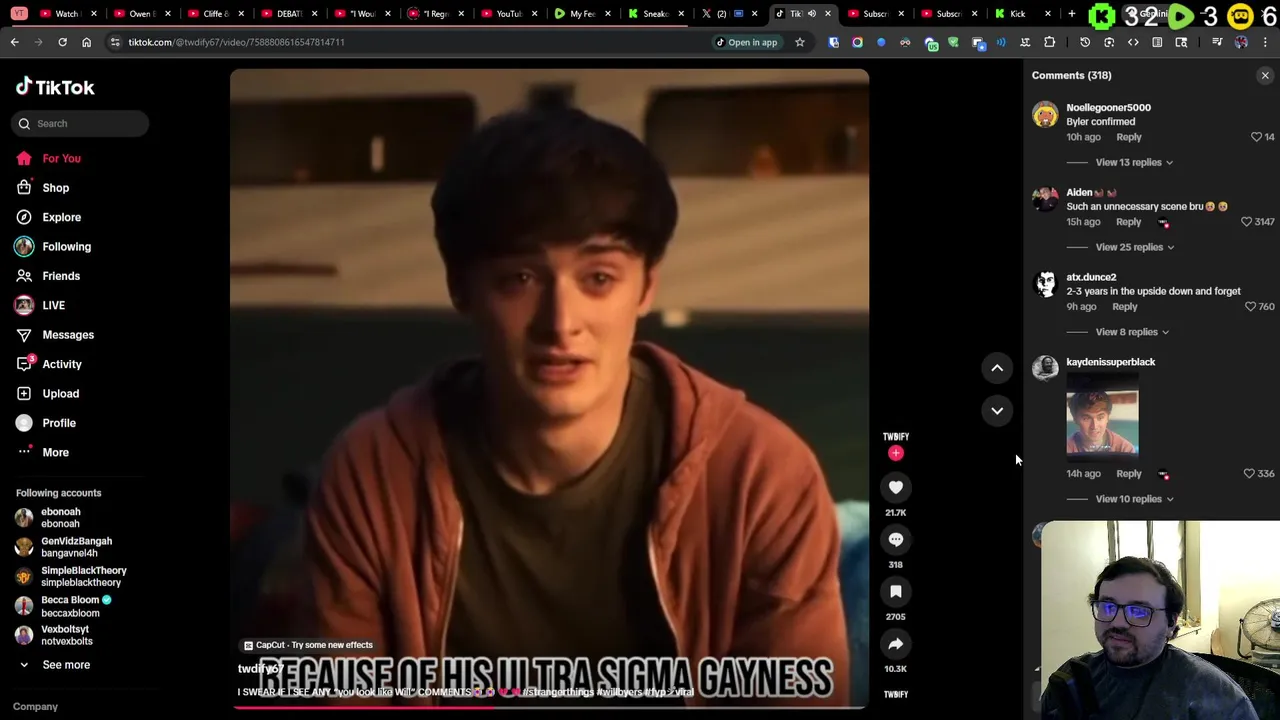Open video comments bubble icon
The image size is (1280, 720).
896,539
